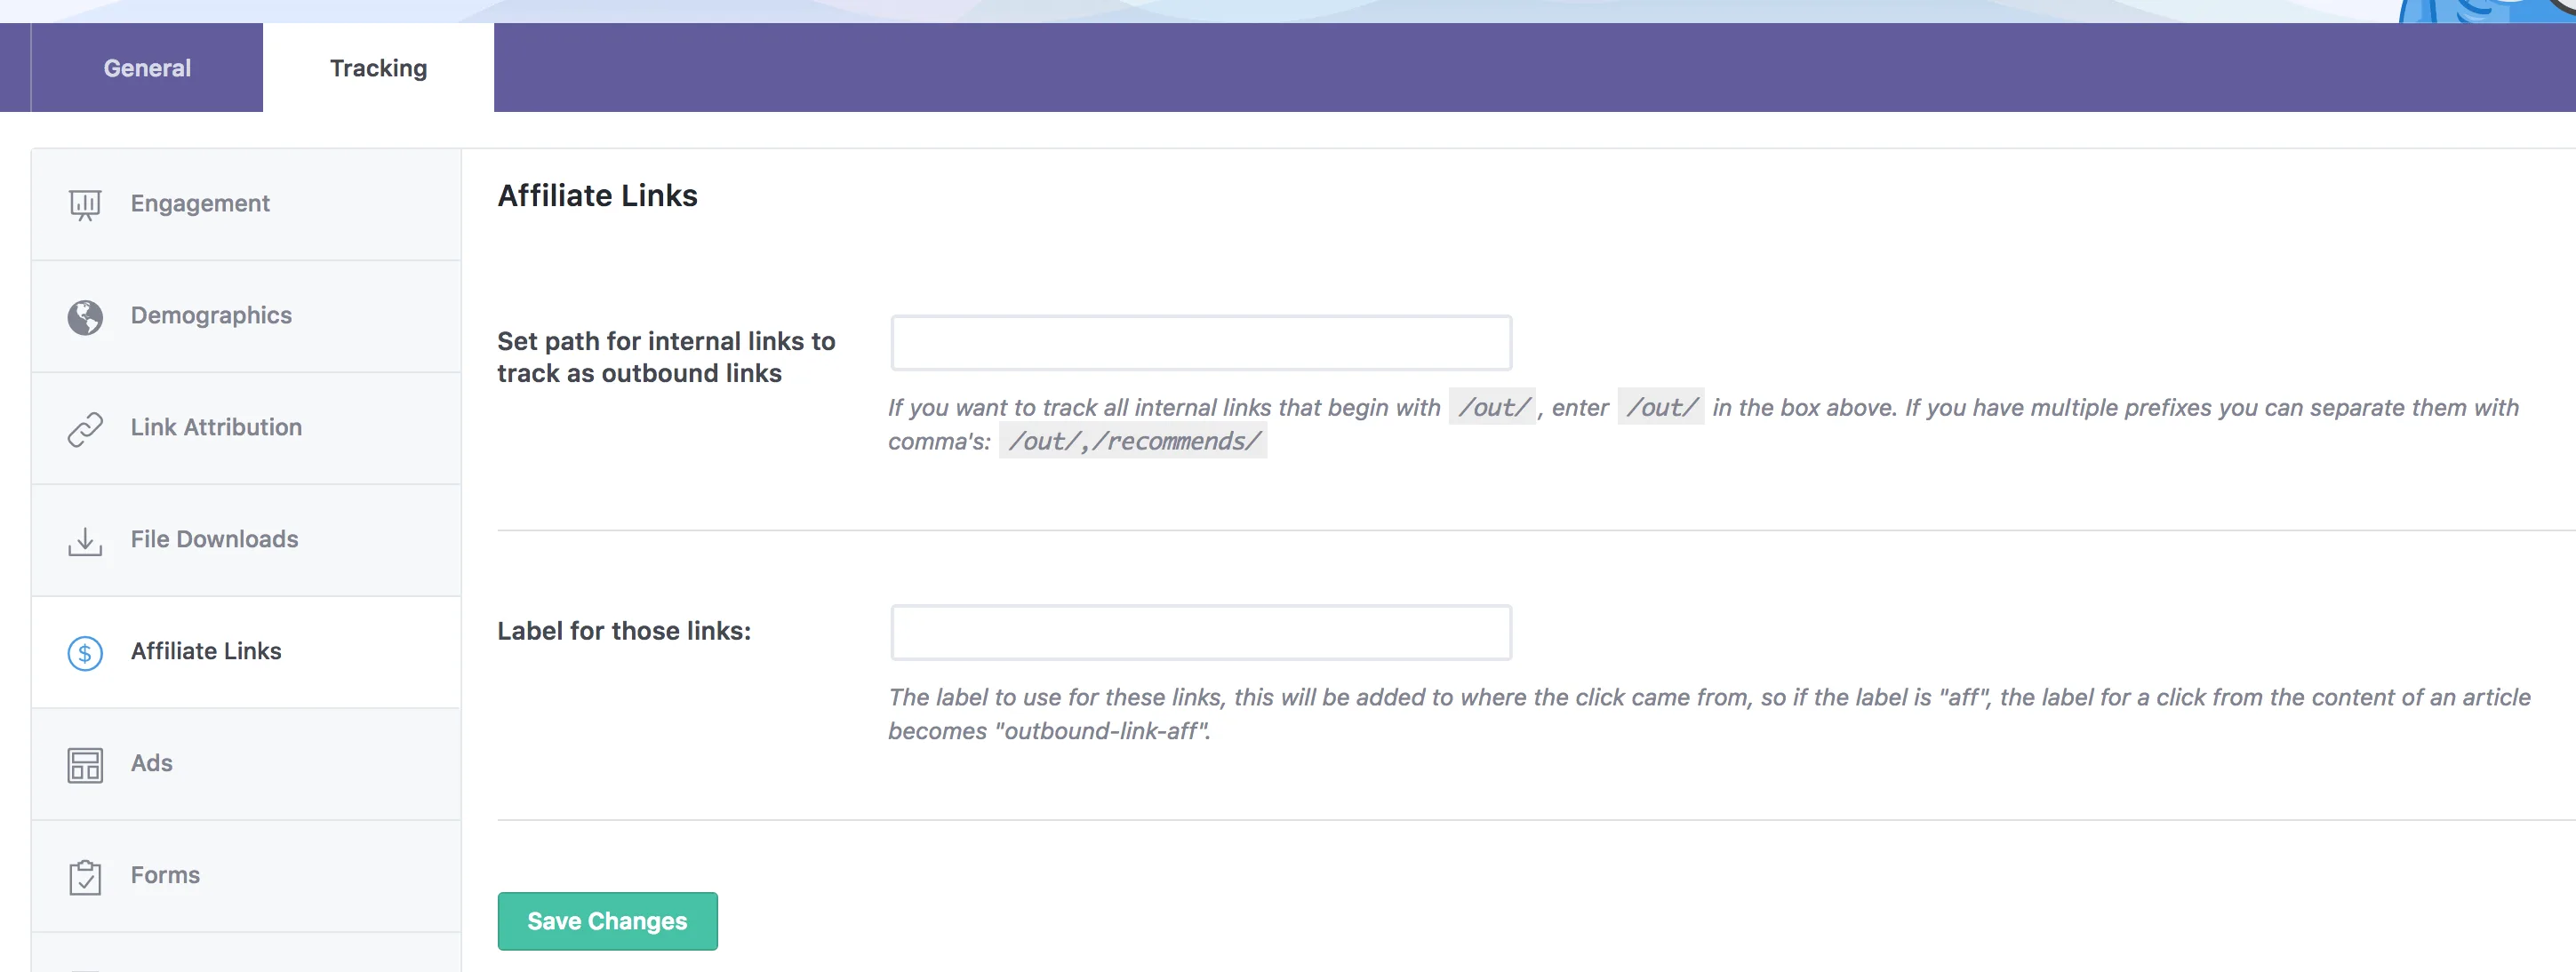Click the Link Attribution chain icon
This screenshot has width=2576, height=972.
coord(85,426)
